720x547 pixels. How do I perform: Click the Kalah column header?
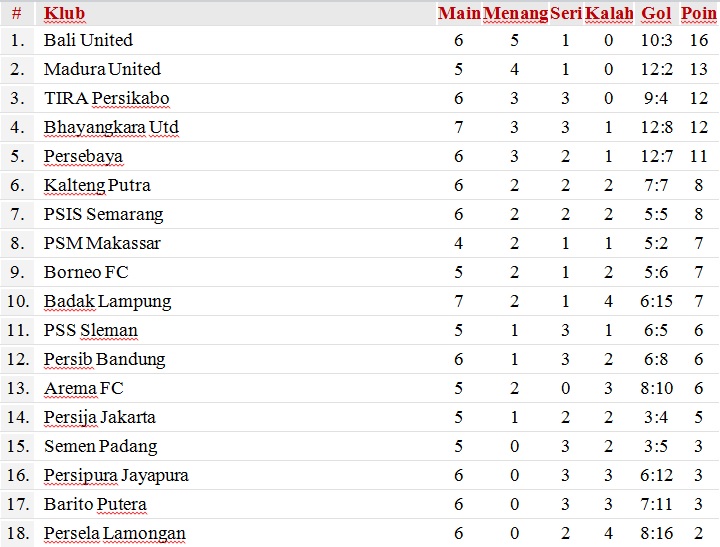(609, 14)
